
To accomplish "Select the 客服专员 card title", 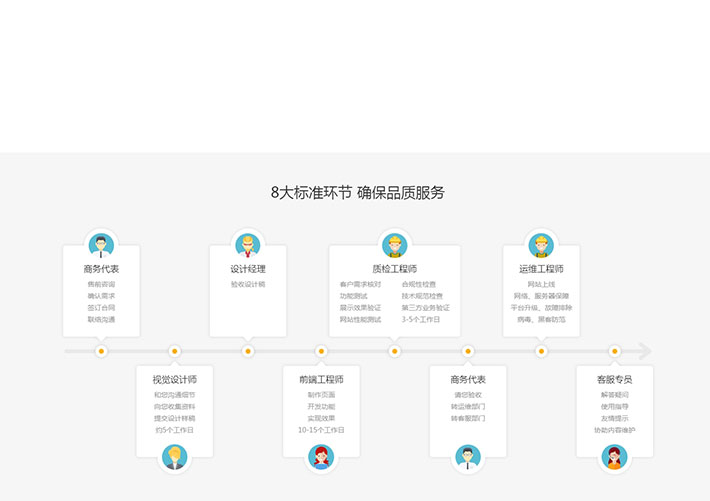I will click(x=614, y=380).
